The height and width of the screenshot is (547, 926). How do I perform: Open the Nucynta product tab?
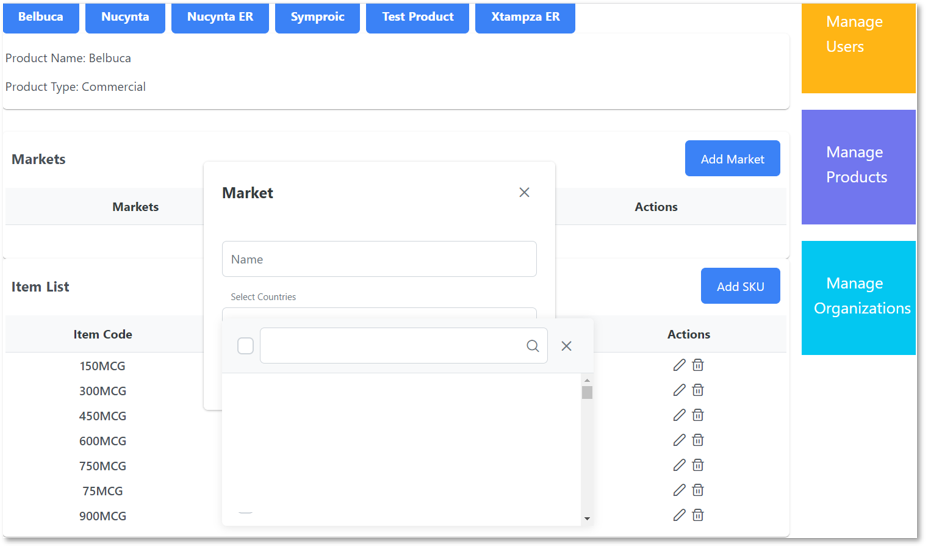pos(125,17)
